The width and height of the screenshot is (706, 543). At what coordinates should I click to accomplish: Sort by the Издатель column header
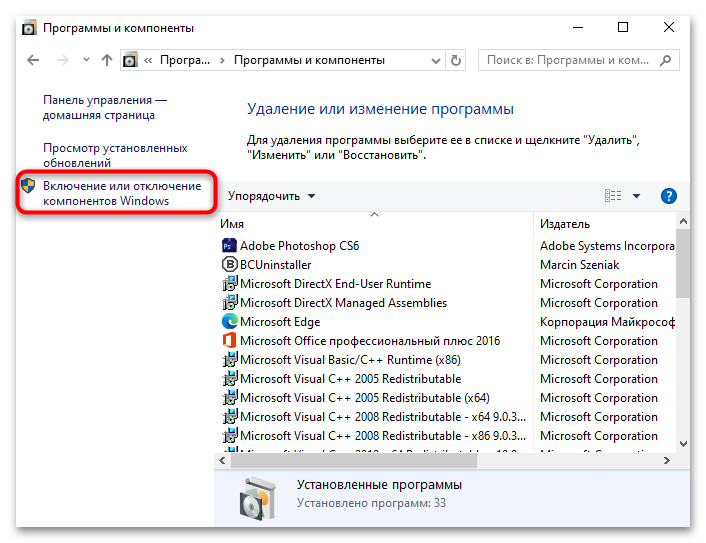pyautogui.click(x=604, y=224)
